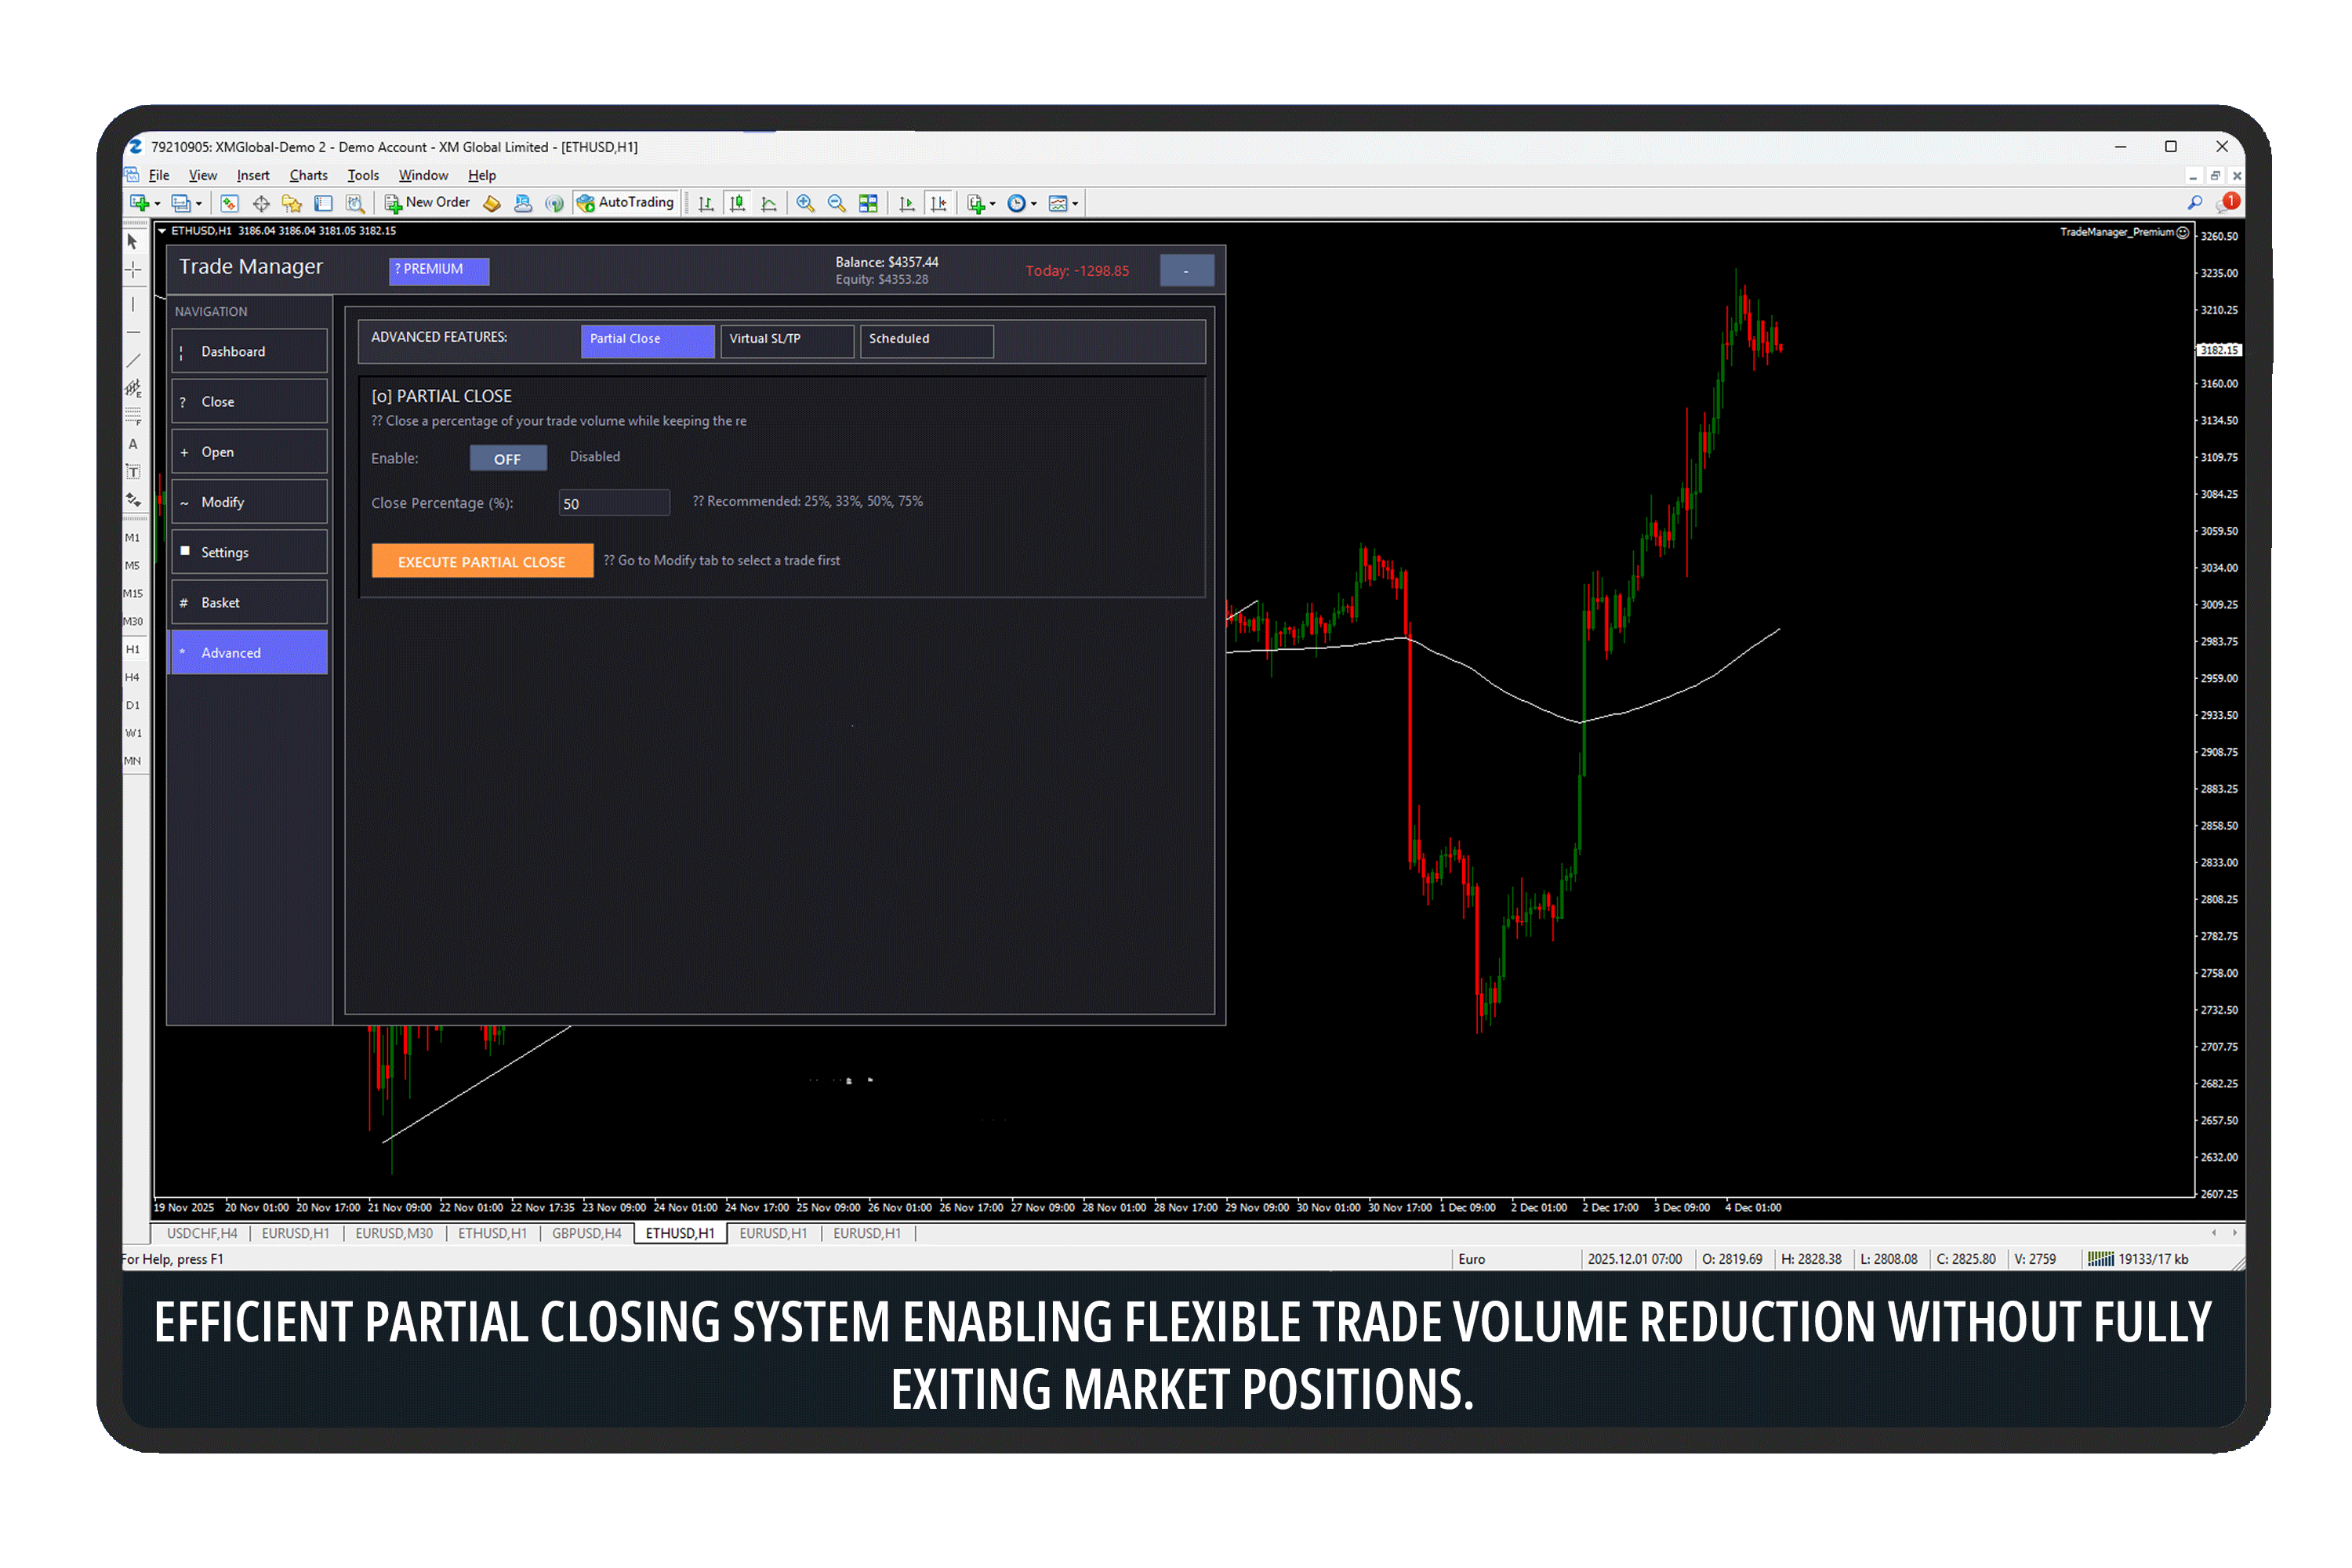Switch chart display to Candlesticks mode
This screenshot has width=2352, height=1568.
[738, 203]
